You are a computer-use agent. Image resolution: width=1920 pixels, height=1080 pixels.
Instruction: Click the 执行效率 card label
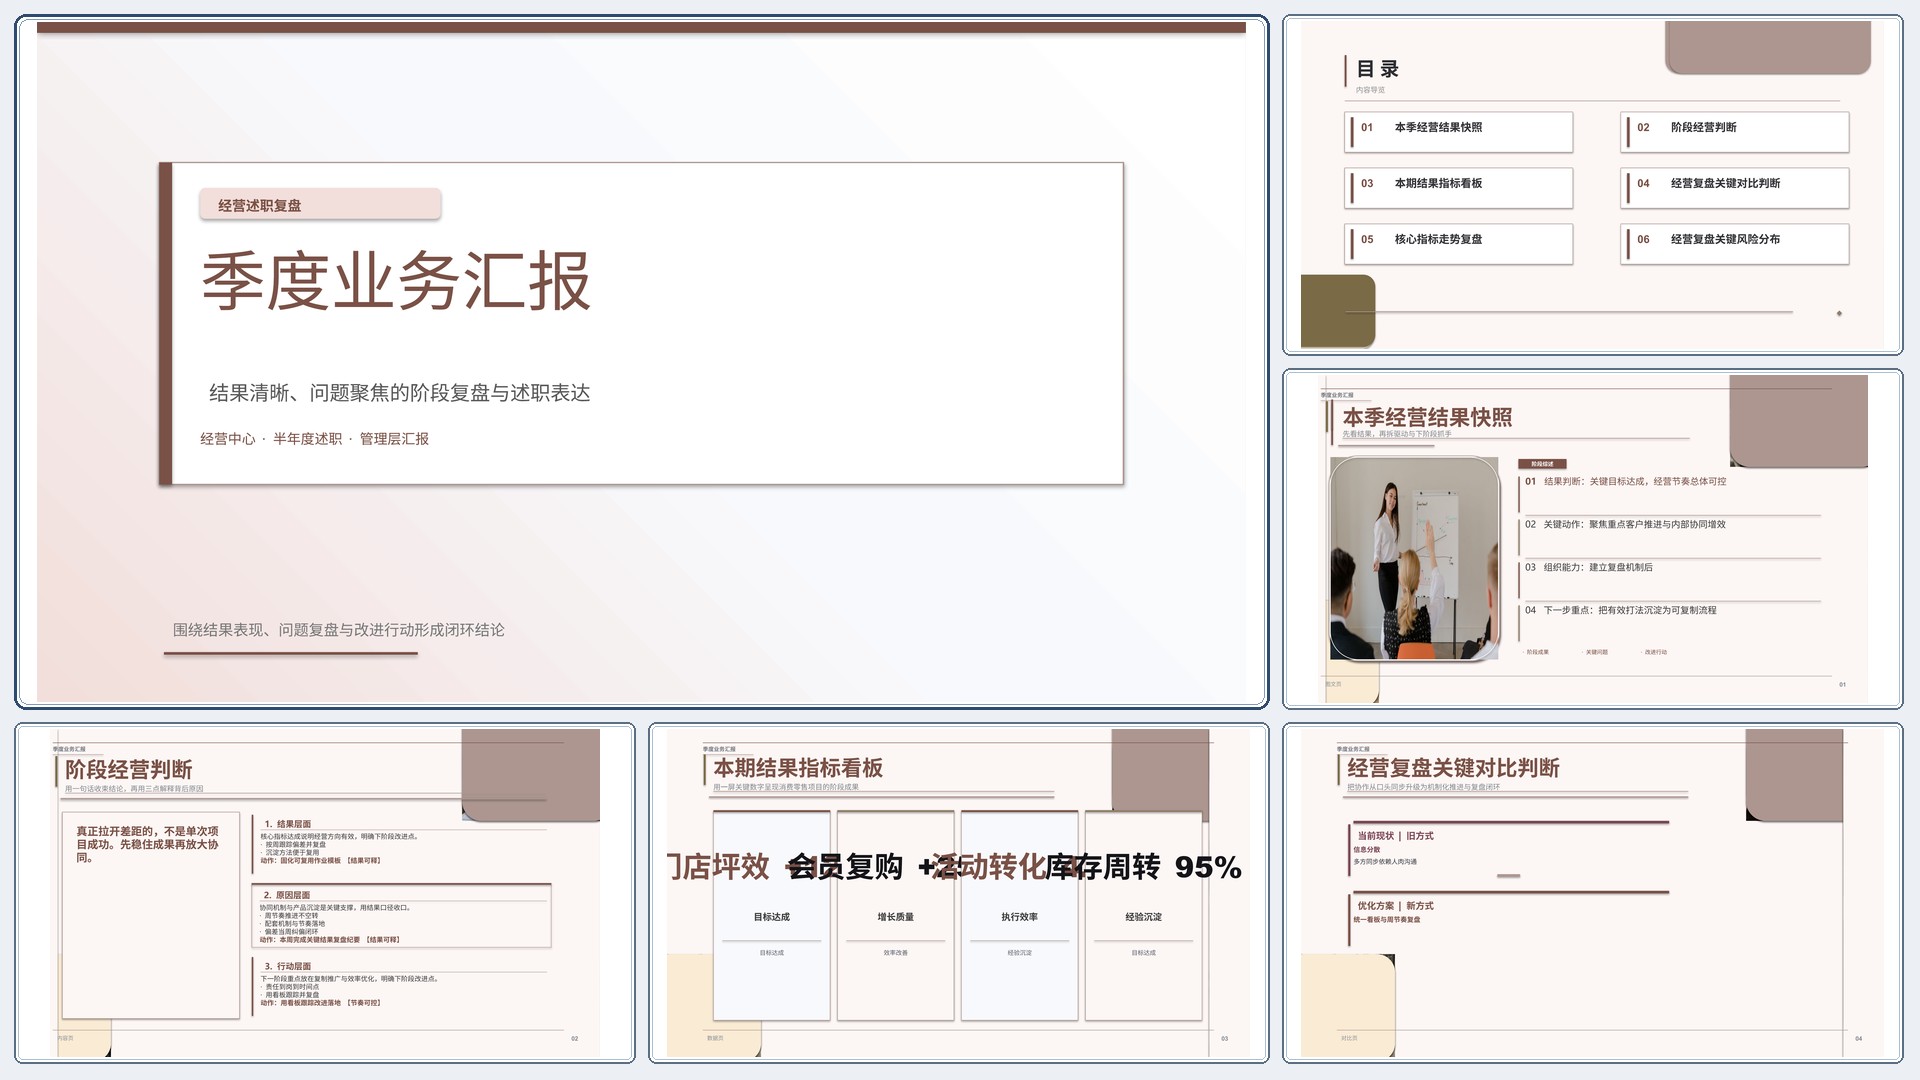click(1020, 917)
